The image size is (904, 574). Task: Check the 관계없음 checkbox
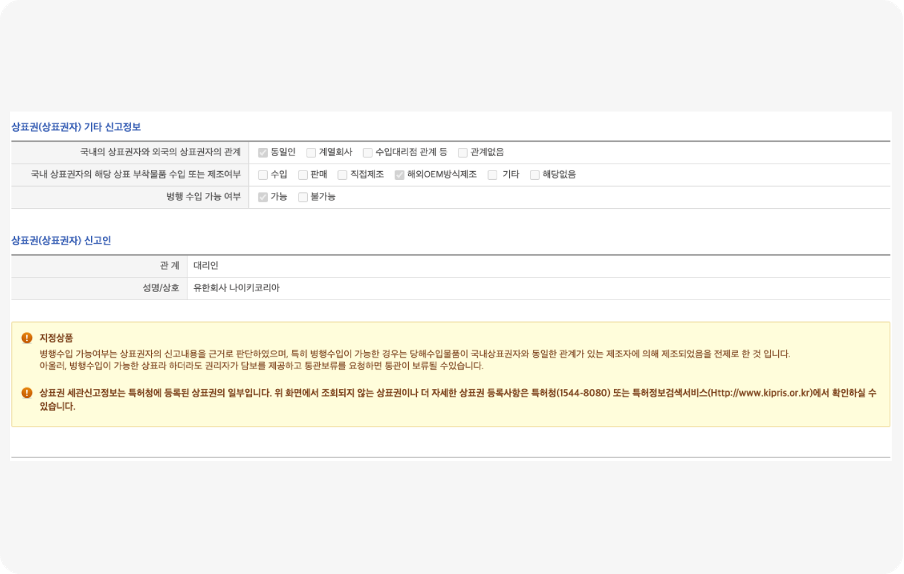point(462,153)
